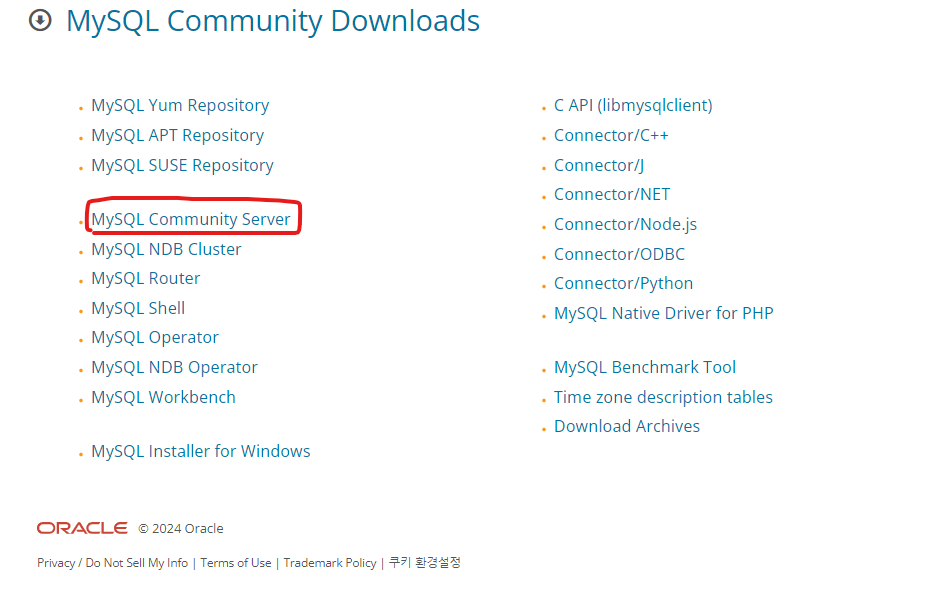Image resolution: width=949 pixels, height=590 pixels.
Task: Open Privacy / Do Not Sell My Info
Action: 113,563
